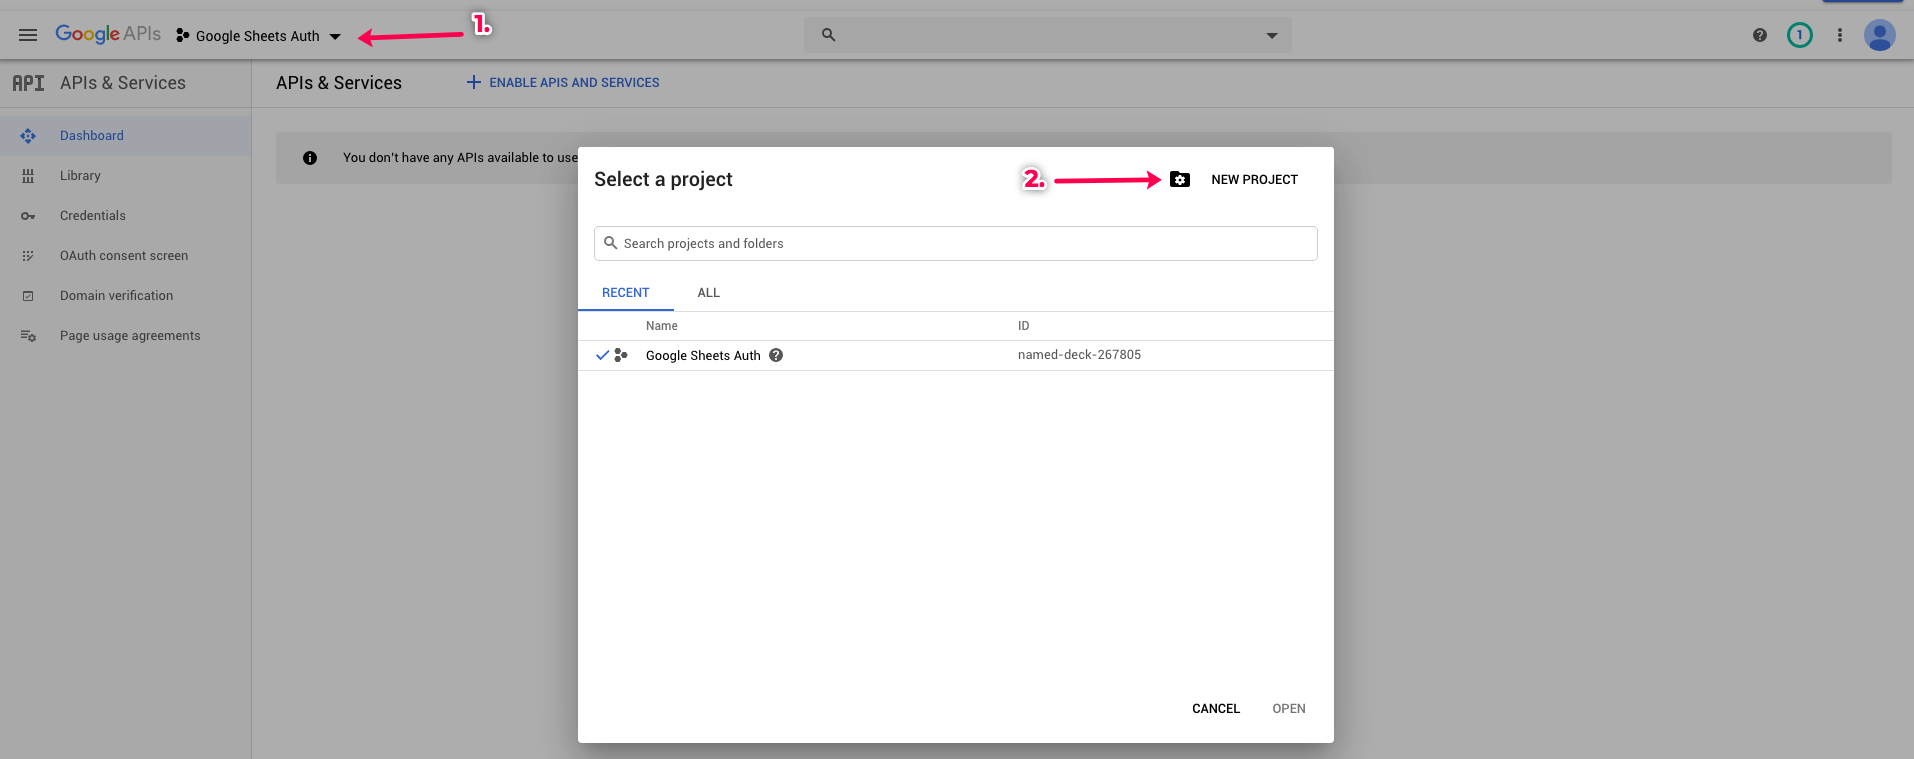Screen dimensions: 1914x759
Task: Select the Google Sheets Auth project row
Action: pyautogui.click(x=956, y=356)
